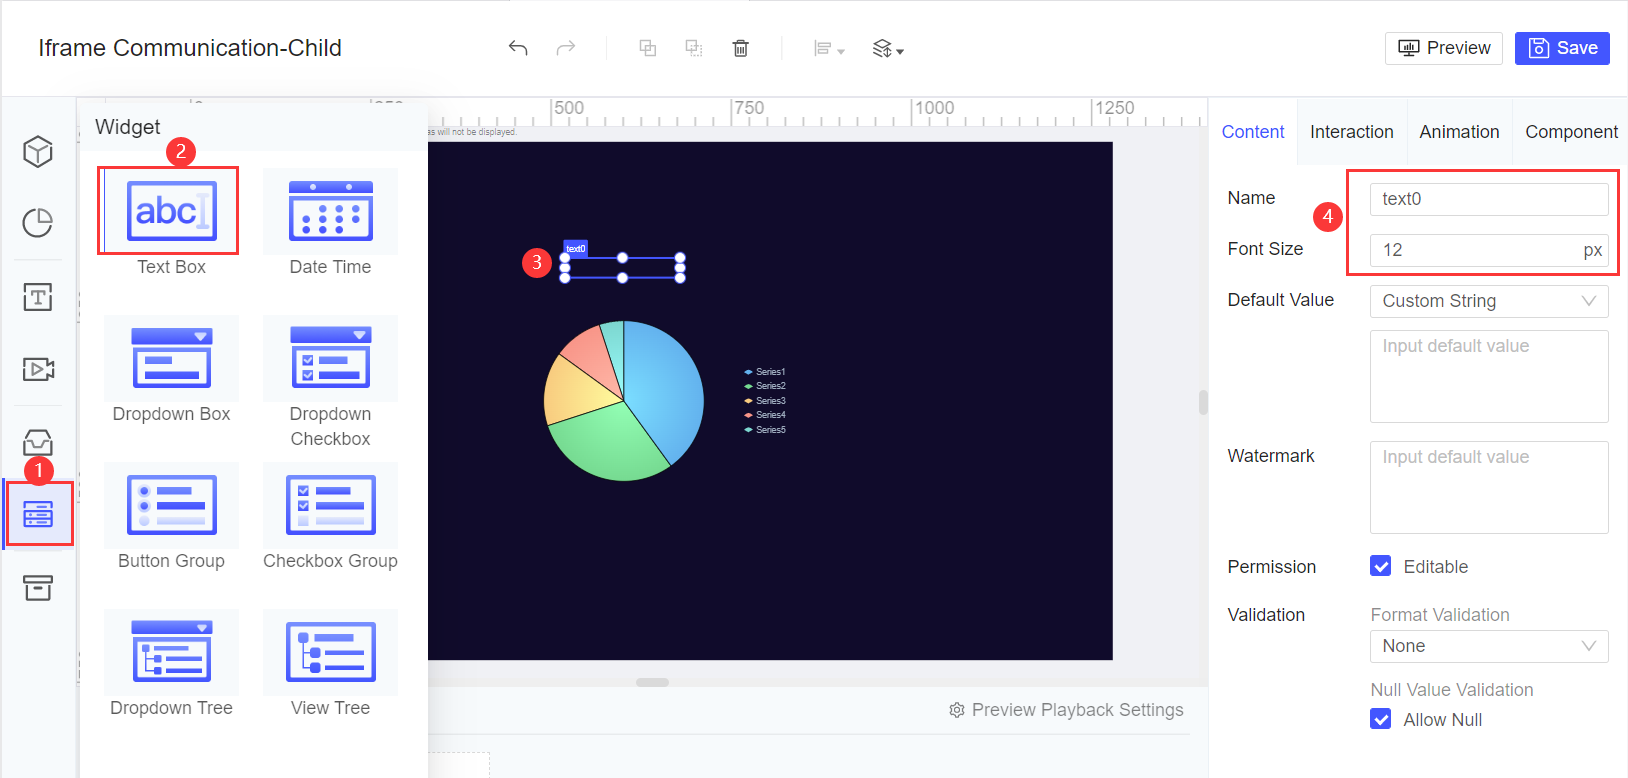
Task: Select the text0 component on canvas
Action: tap(622, 268)
